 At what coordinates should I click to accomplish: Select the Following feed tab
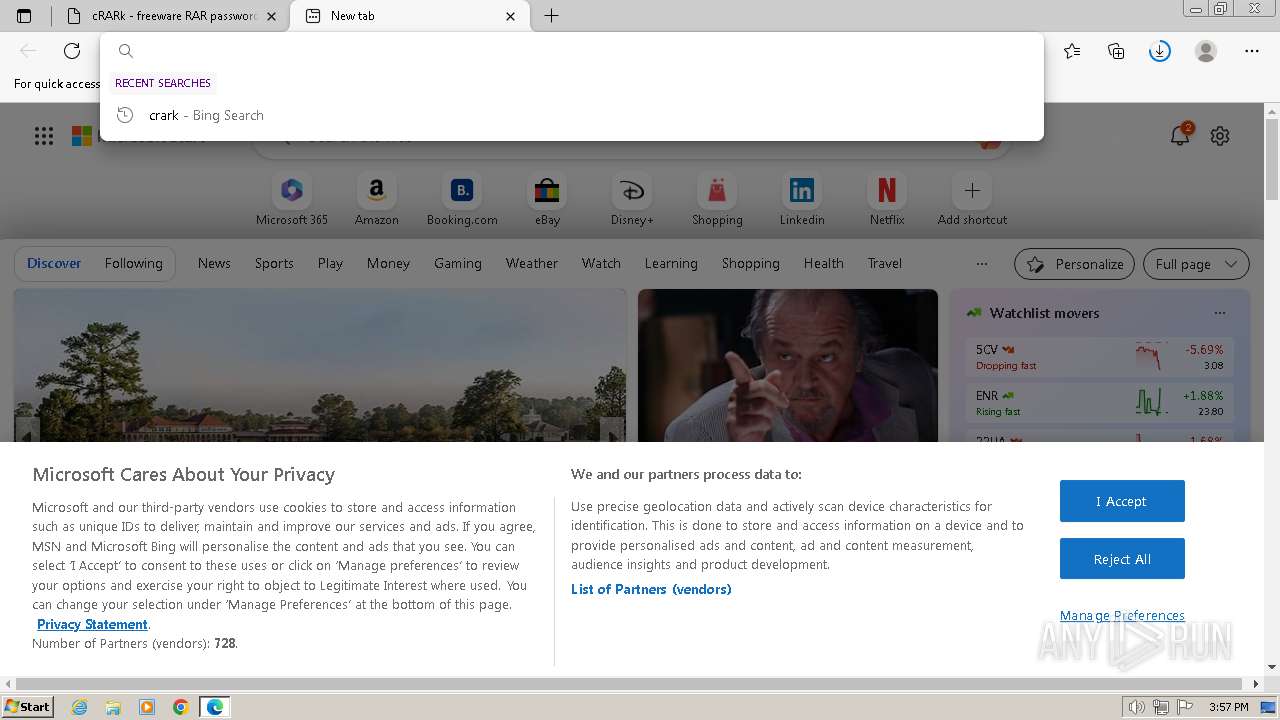[x=133, y=263]
